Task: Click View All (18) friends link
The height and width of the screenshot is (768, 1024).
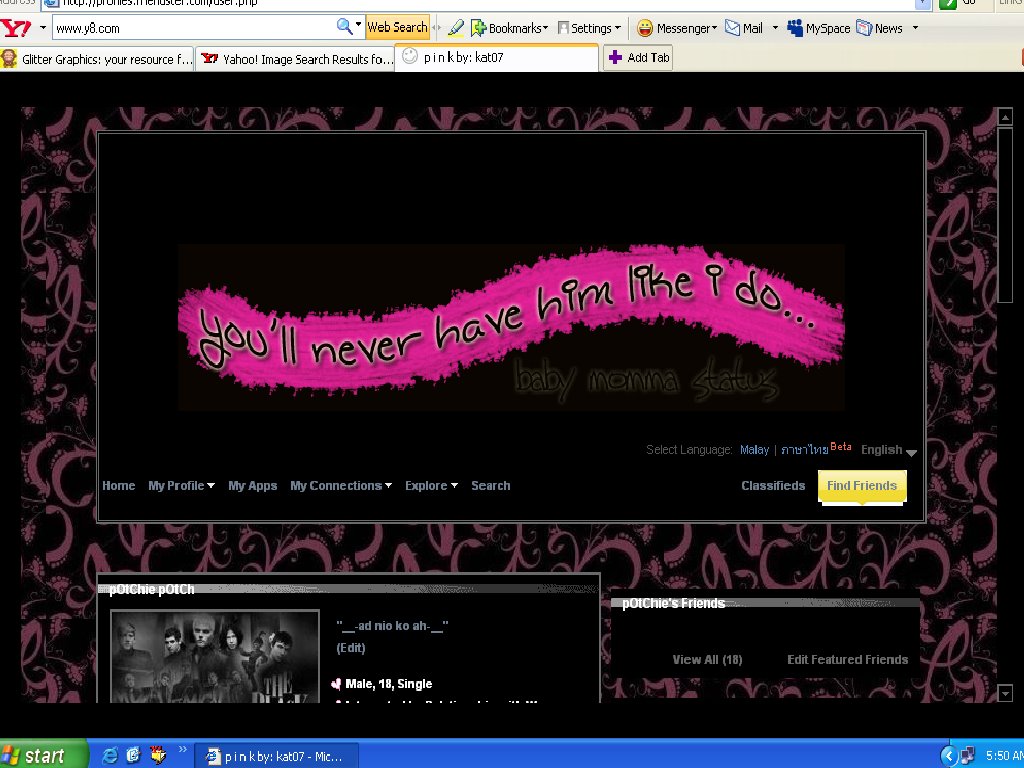Action: click(x=707, y=660)
